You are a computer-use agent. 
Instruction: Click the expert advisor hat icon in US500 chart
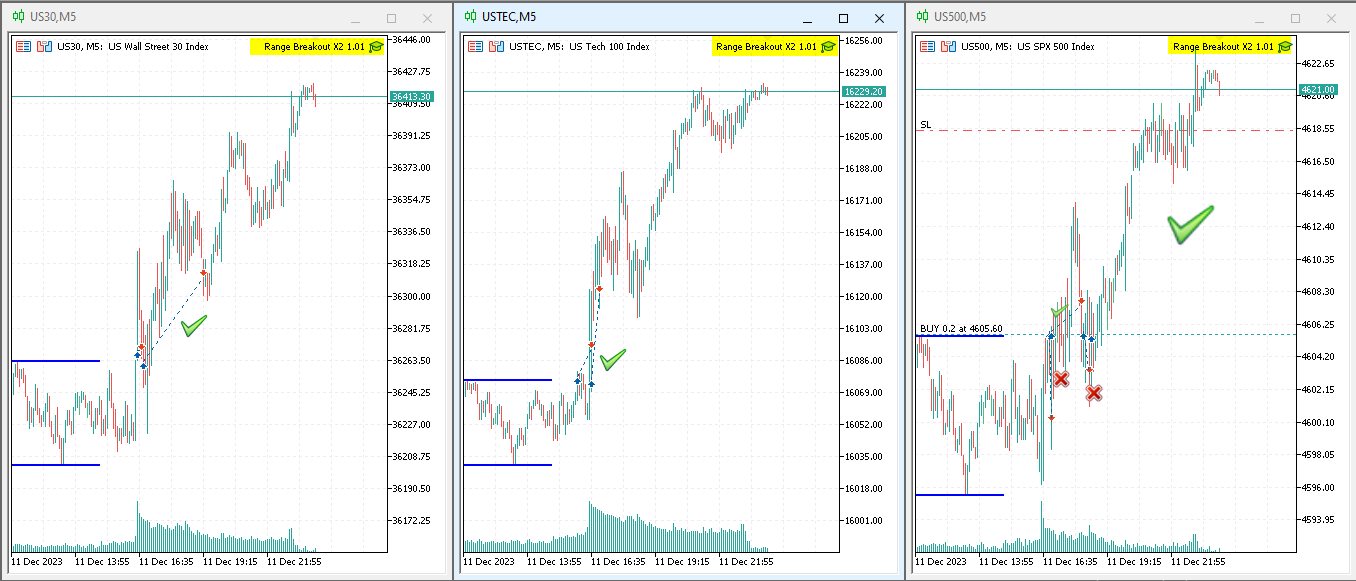(1285, 46)
